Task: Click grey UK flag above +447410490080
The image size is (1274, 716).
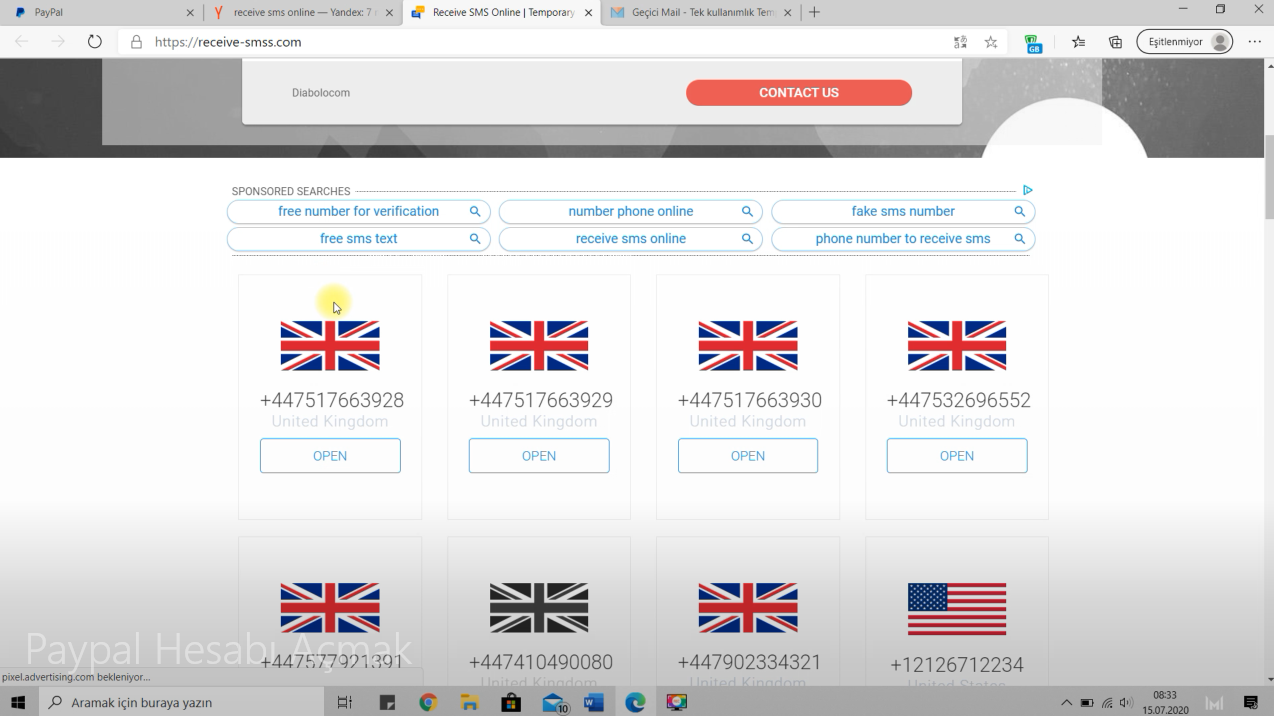Action: click(539, 609)
